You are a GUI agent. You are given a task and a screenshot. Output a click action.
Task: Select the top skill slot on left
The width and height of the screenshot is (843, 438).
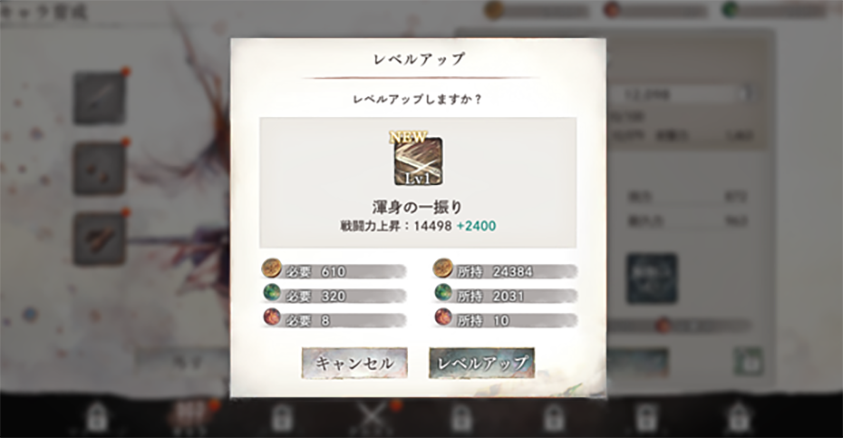pyautogui.click(x=99, y=98)
